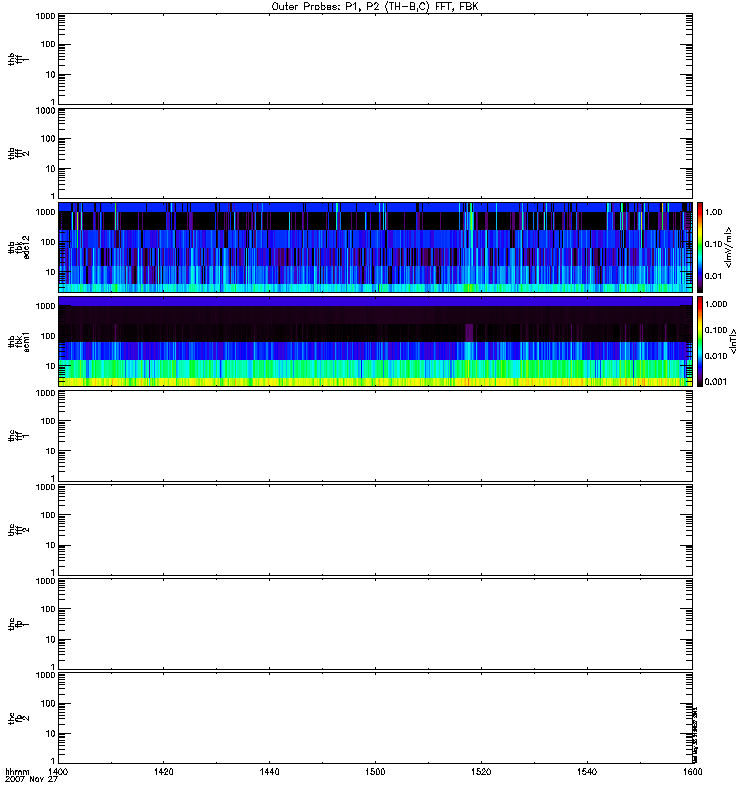
Task: Click the 1500 time tick label
Action: tap(375, 772)
